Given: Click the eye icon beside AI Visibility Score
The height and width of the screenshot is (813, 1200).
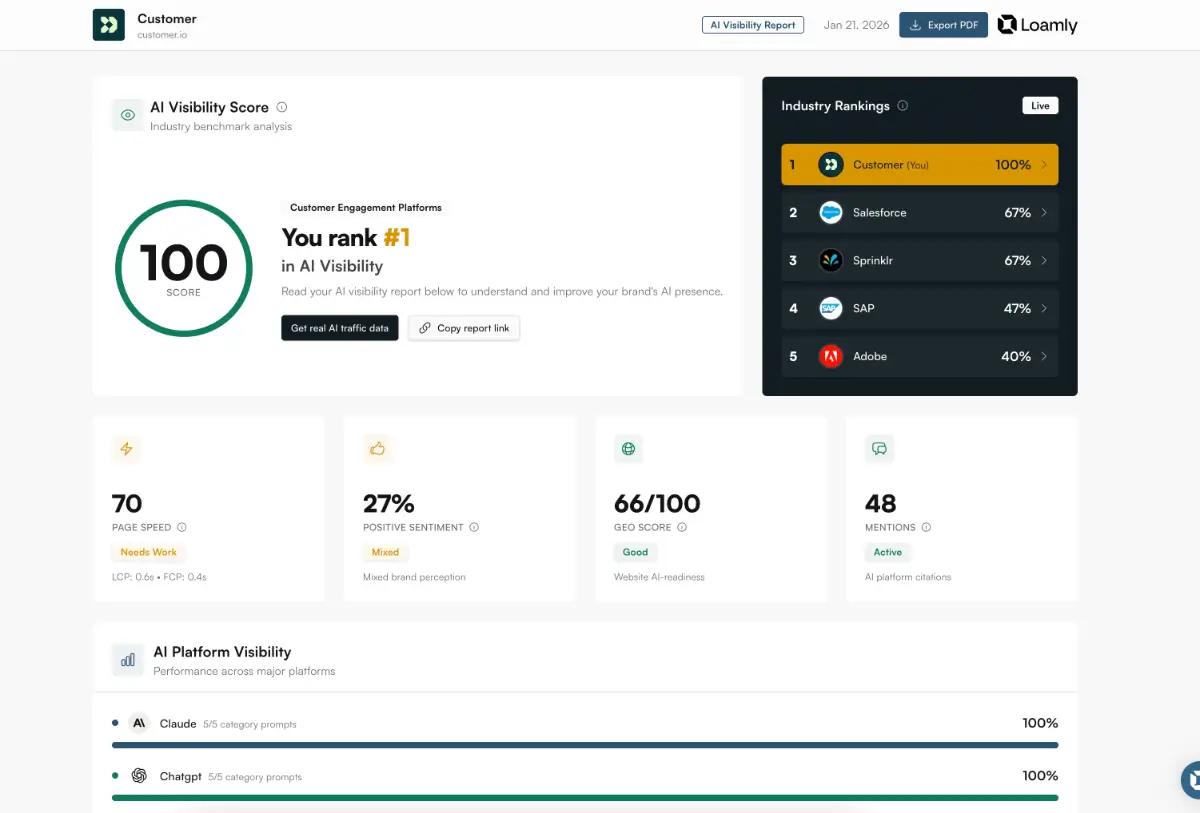Looking at the screenshot, I should (127, 115).
